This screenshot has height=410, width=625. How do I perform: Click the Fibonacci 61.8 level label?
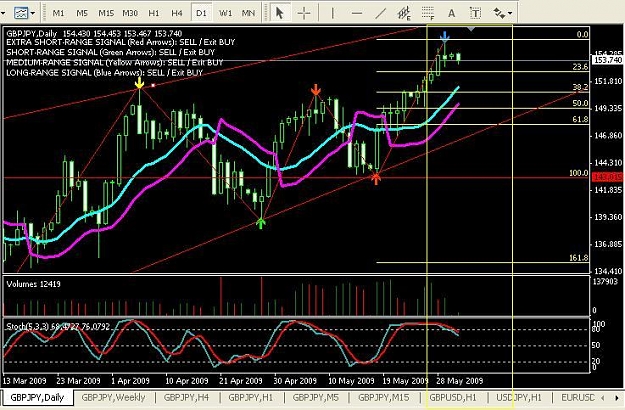pyautogui.click(x=580, y=119)
